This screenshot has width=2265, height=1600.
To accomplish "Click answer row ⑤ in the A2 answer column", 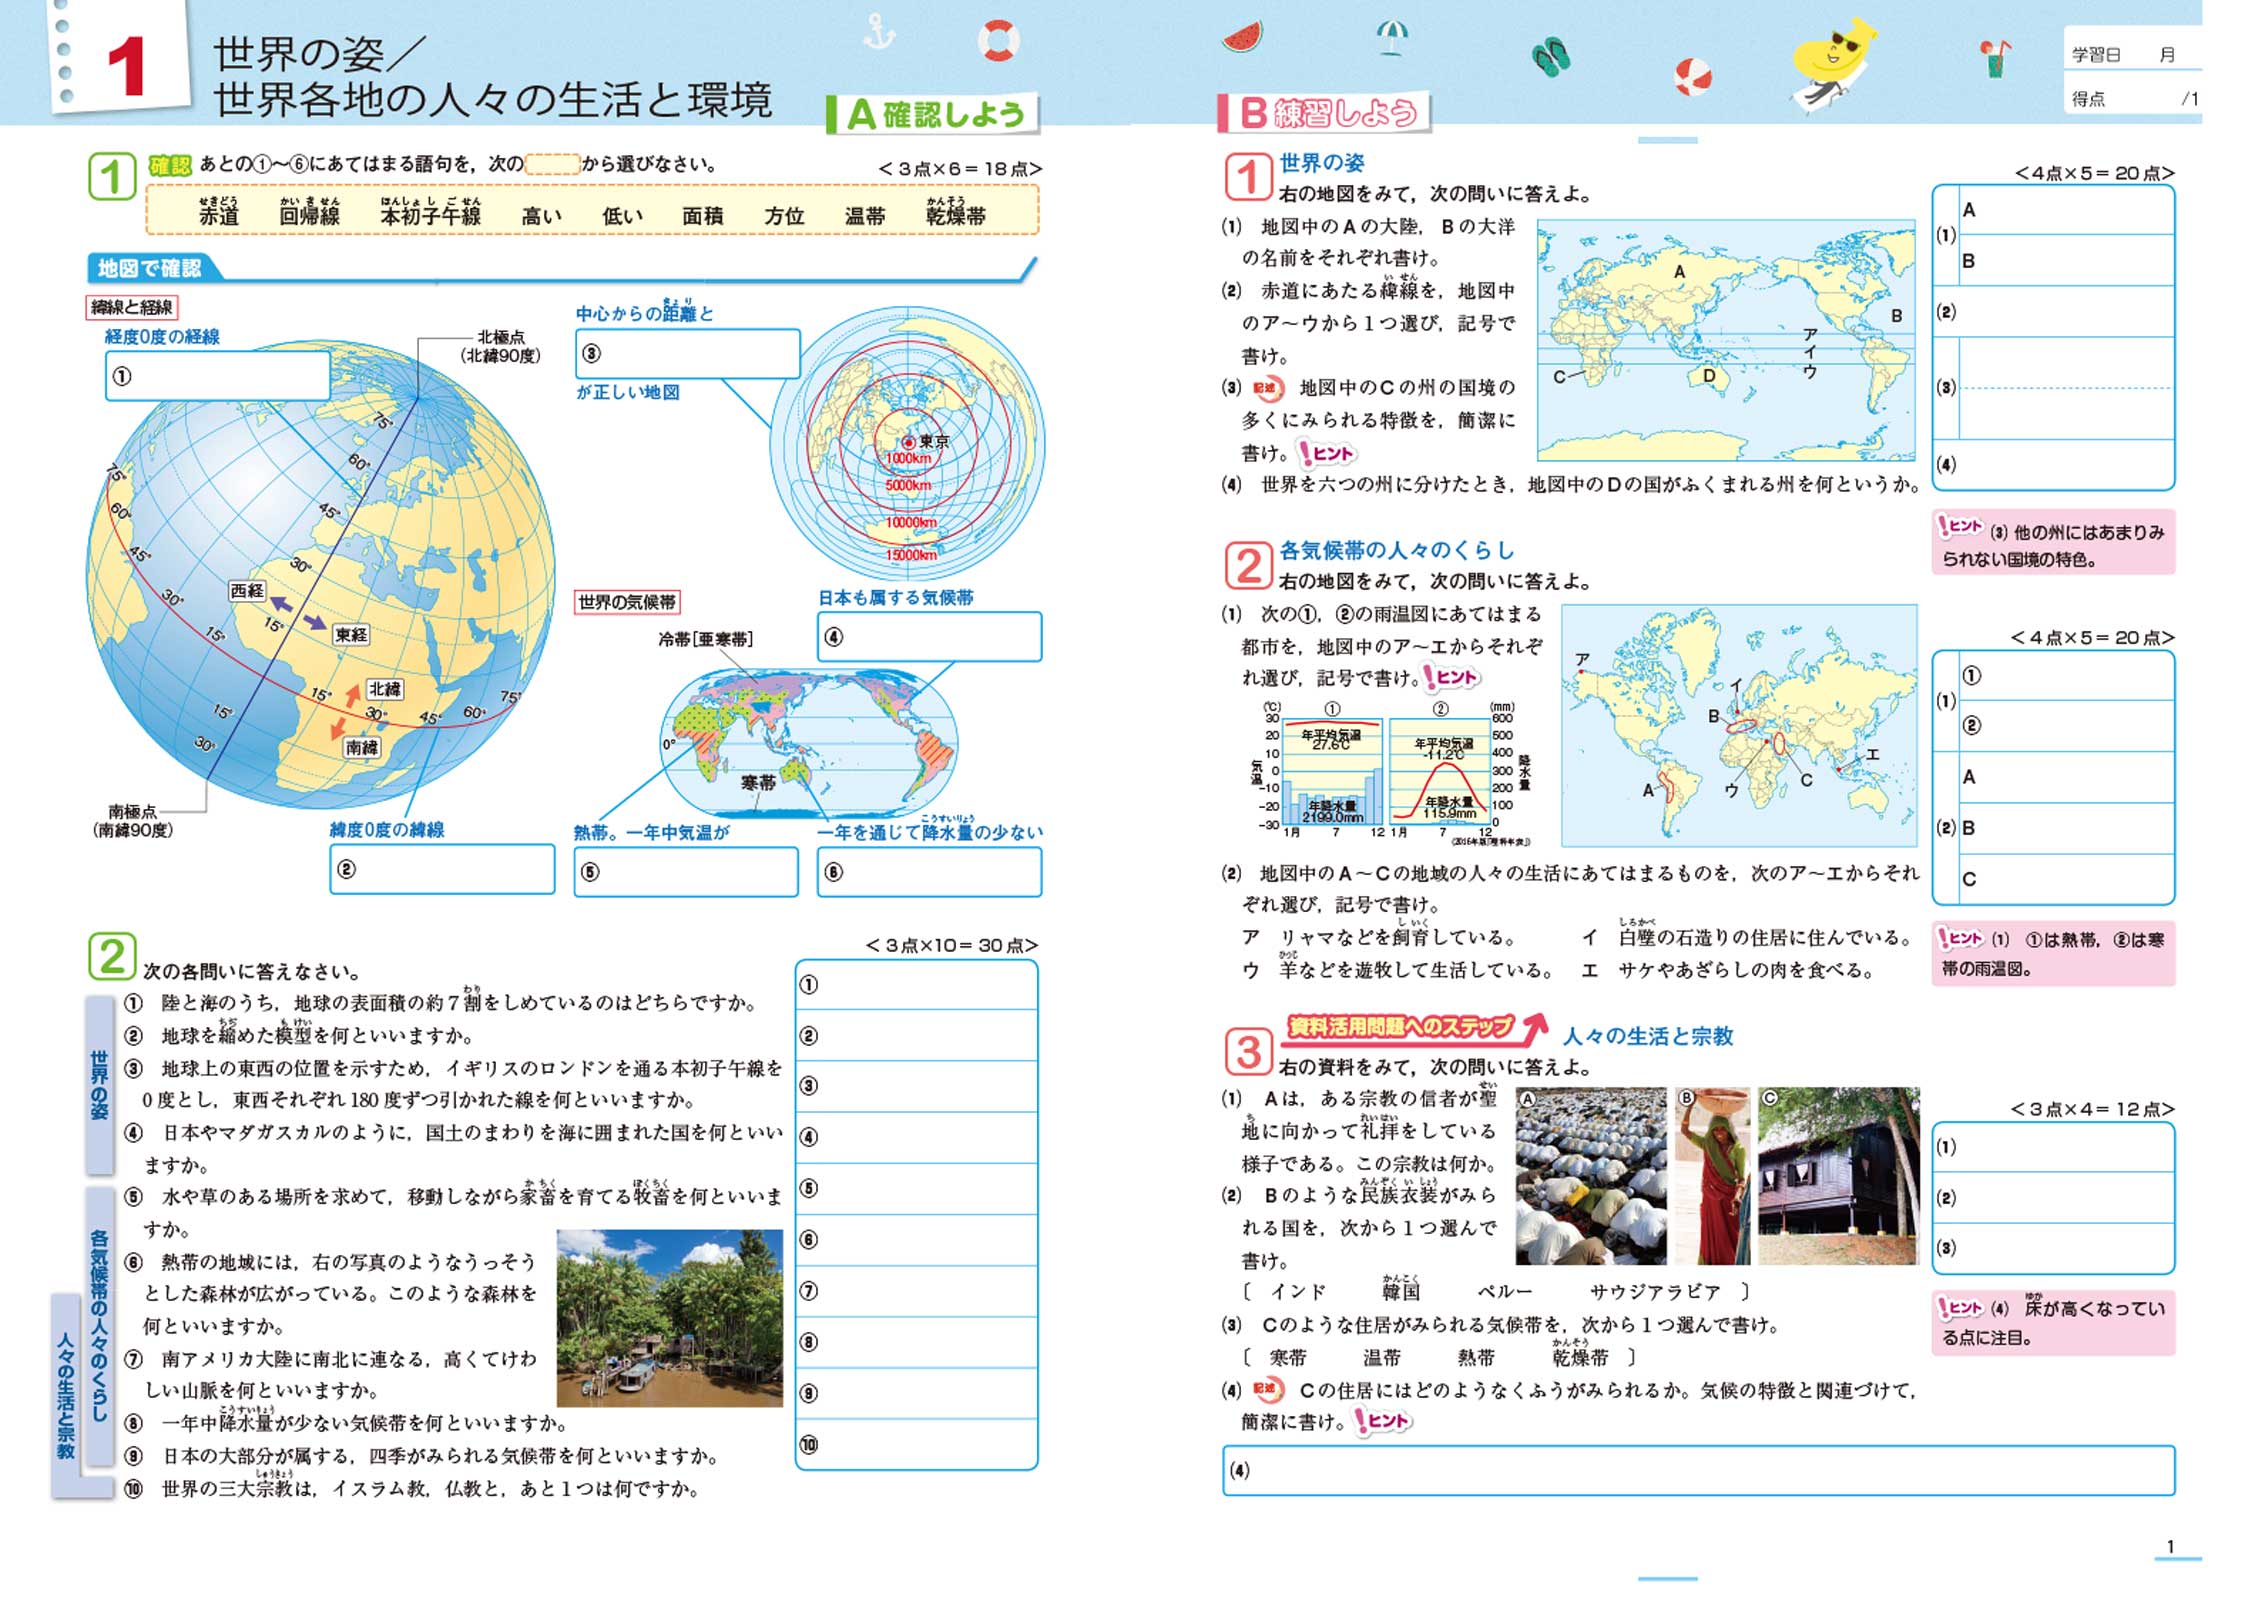I will (x=916, y=1188).
